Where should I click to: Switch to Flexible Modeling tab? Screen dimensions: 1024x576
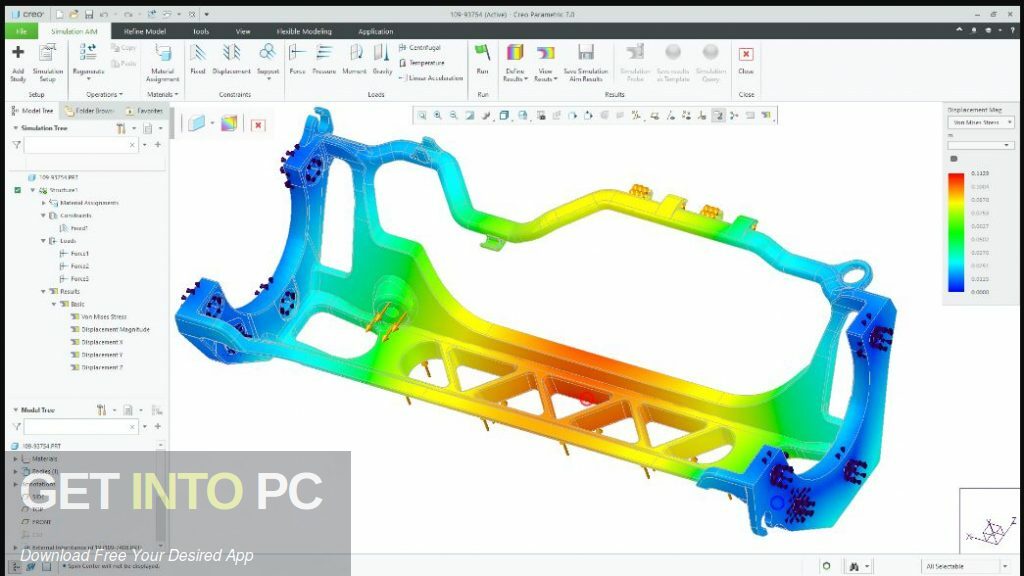tap(304, 31)
